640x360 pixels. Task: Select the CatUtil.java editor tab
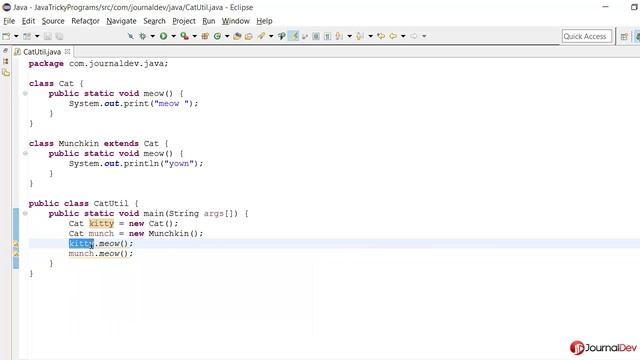42,52
